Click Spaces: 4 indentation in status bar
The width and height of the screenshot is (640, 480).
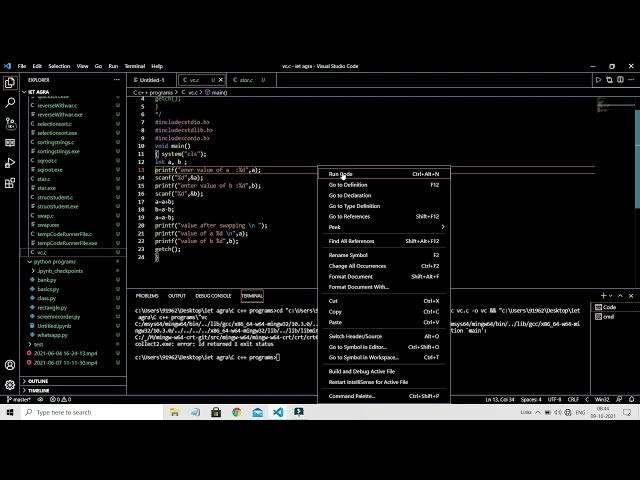(x=531, y=399)
